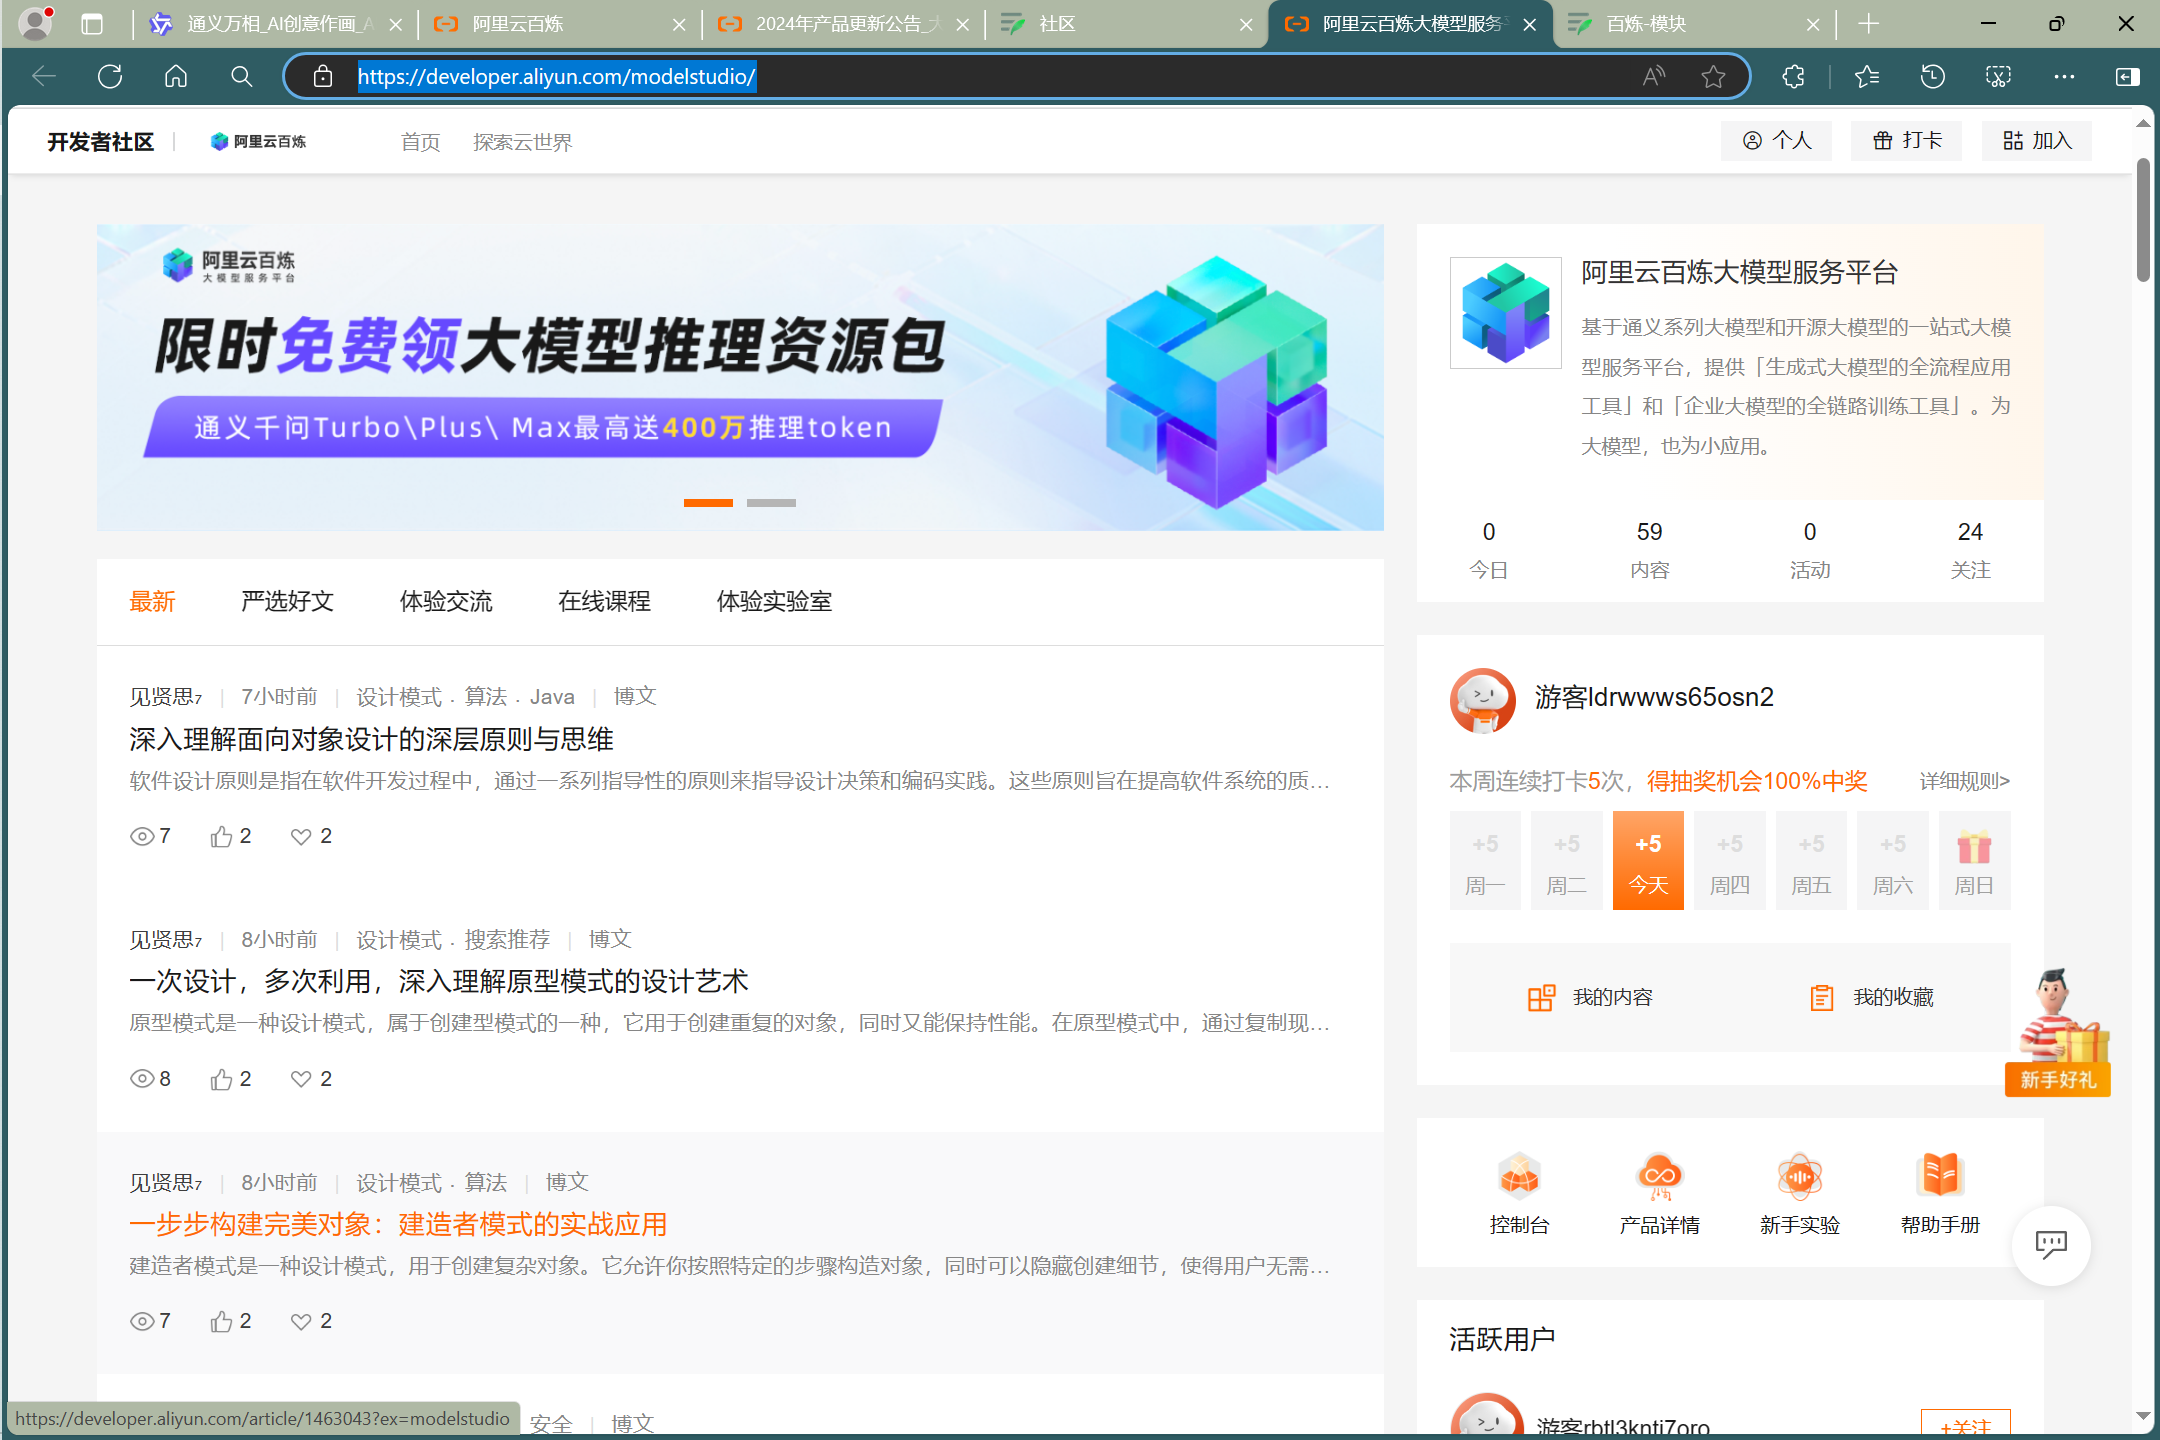Screen dimensions: 2160x1440
Task: Open the tab actions menu icon
Action: click(92, 24)
